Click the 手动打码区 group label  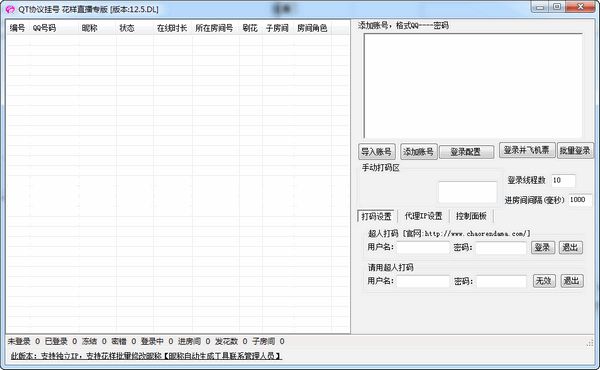pos(380,168)
